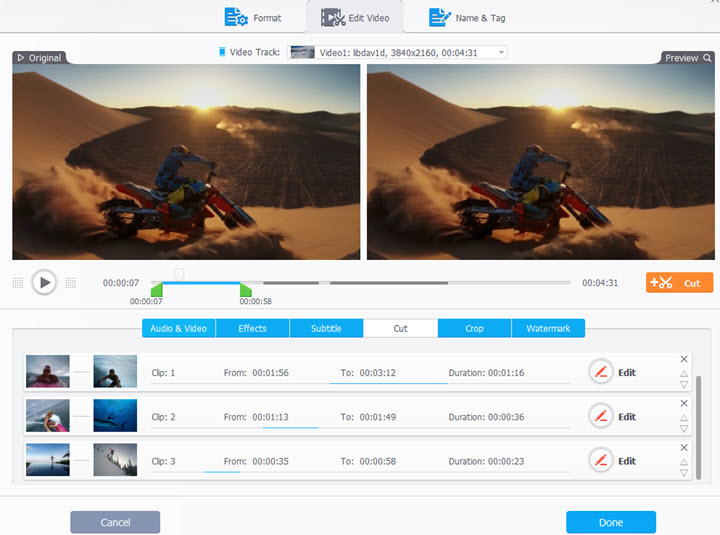This screenshot has height=535, width=720.
Task: Click Clip 1 To time 00:03:12
Action: 377,372
